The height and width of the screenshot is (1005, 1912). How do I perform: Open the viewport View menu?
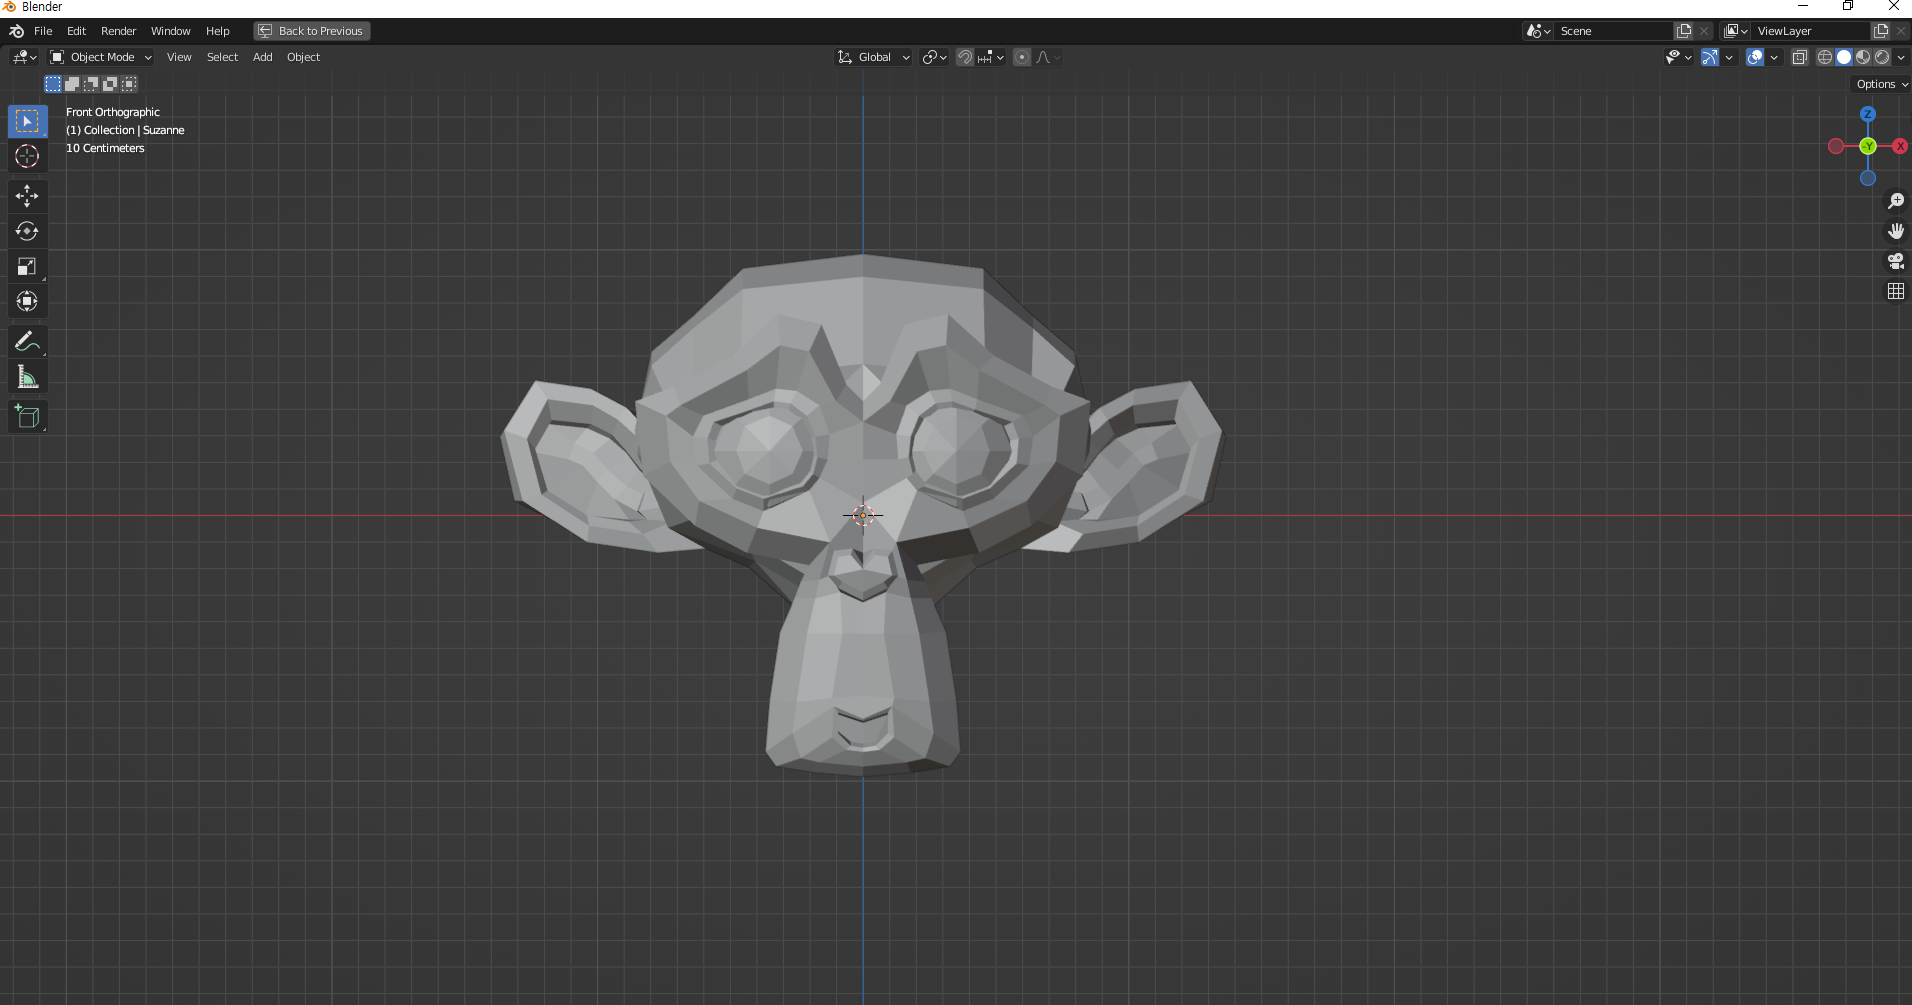tap(179, 57)
